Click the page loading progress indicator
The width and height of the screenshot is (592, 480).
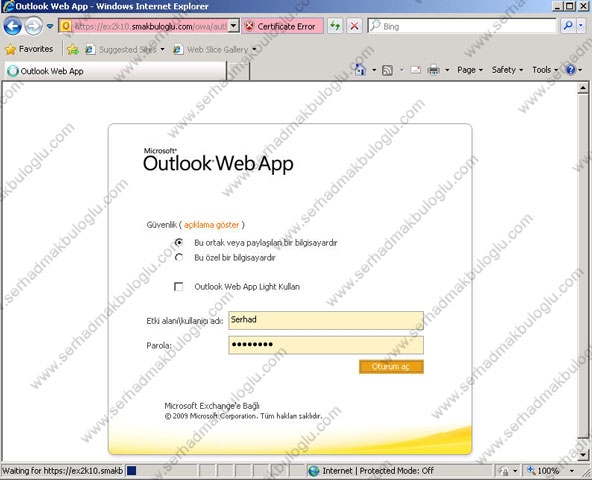(131, 471)
